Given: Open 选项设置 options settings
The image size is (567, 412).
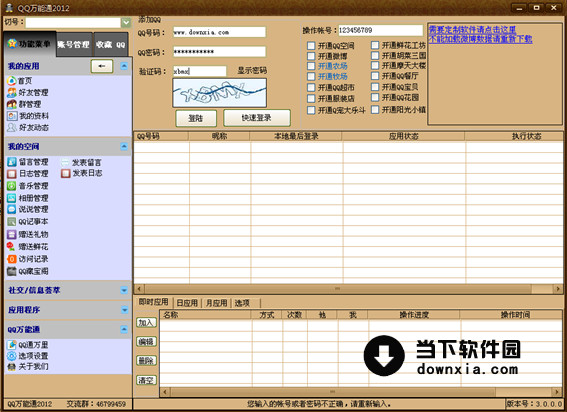Looking at the screenshot, I should [x=27, y=356].
